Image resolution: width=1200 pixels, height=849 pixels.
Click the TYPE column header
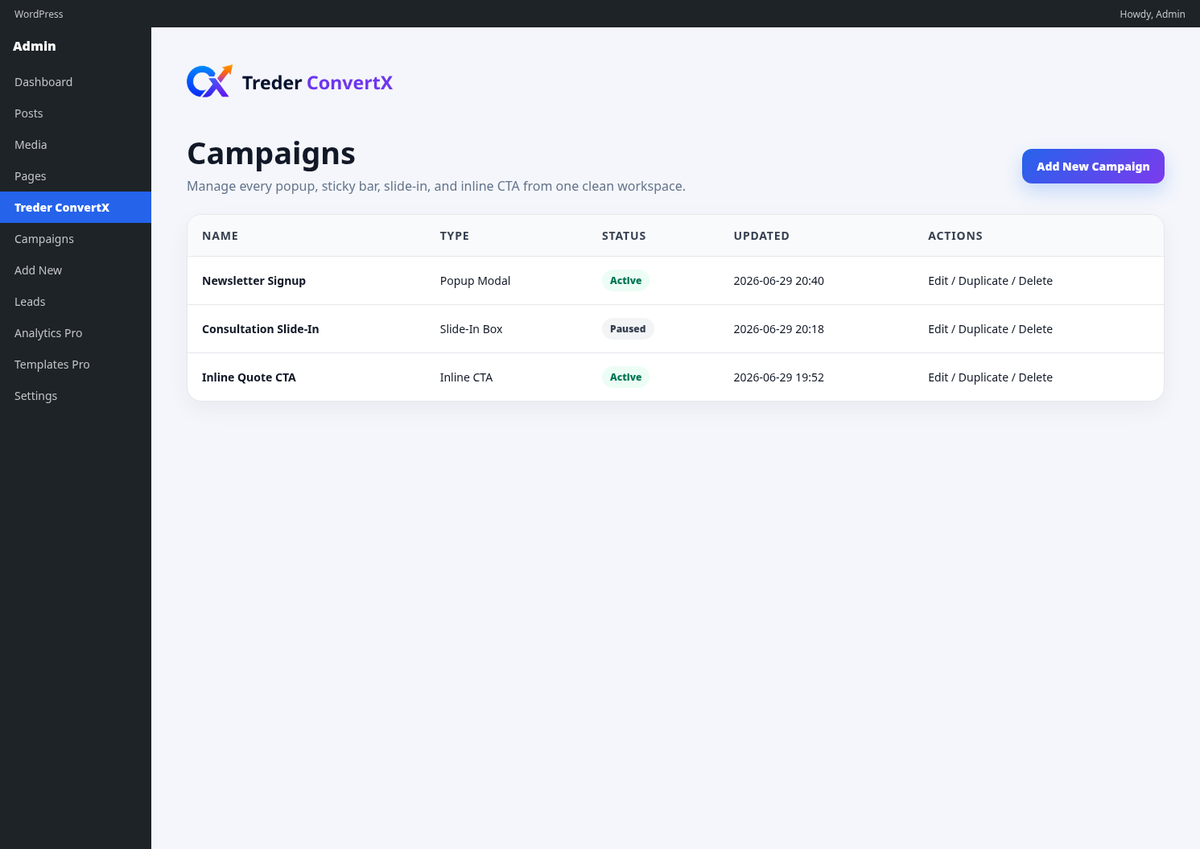point(454,236)
